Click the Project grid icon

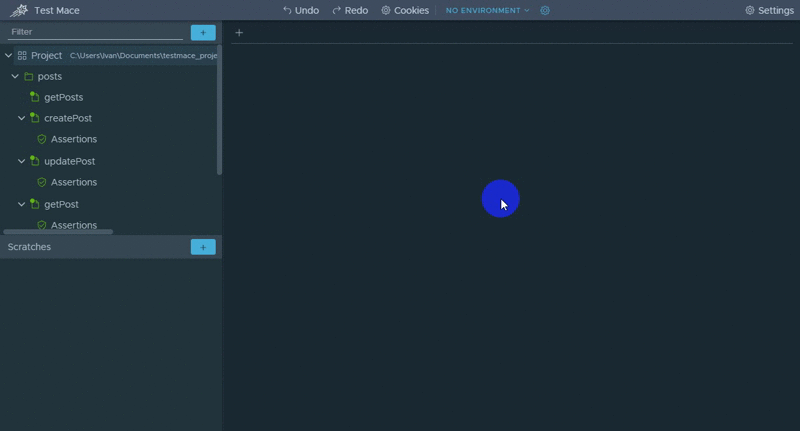22,55
